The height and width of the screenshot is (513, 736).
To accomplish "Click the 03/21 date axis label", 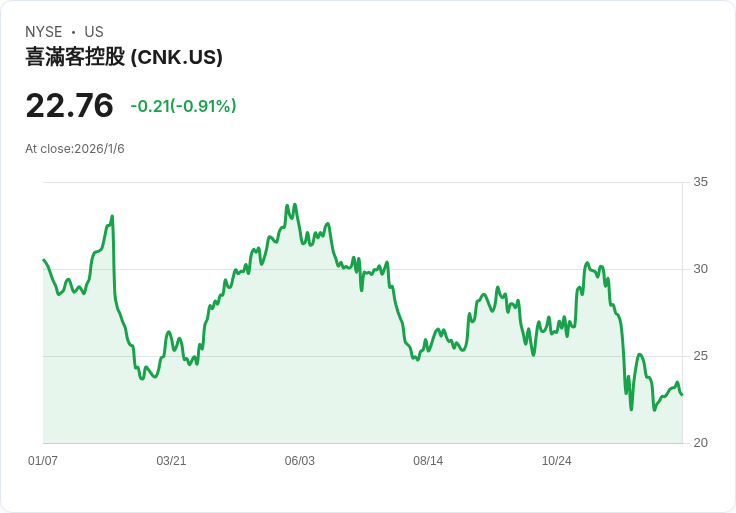I will (x=171, y=461).
